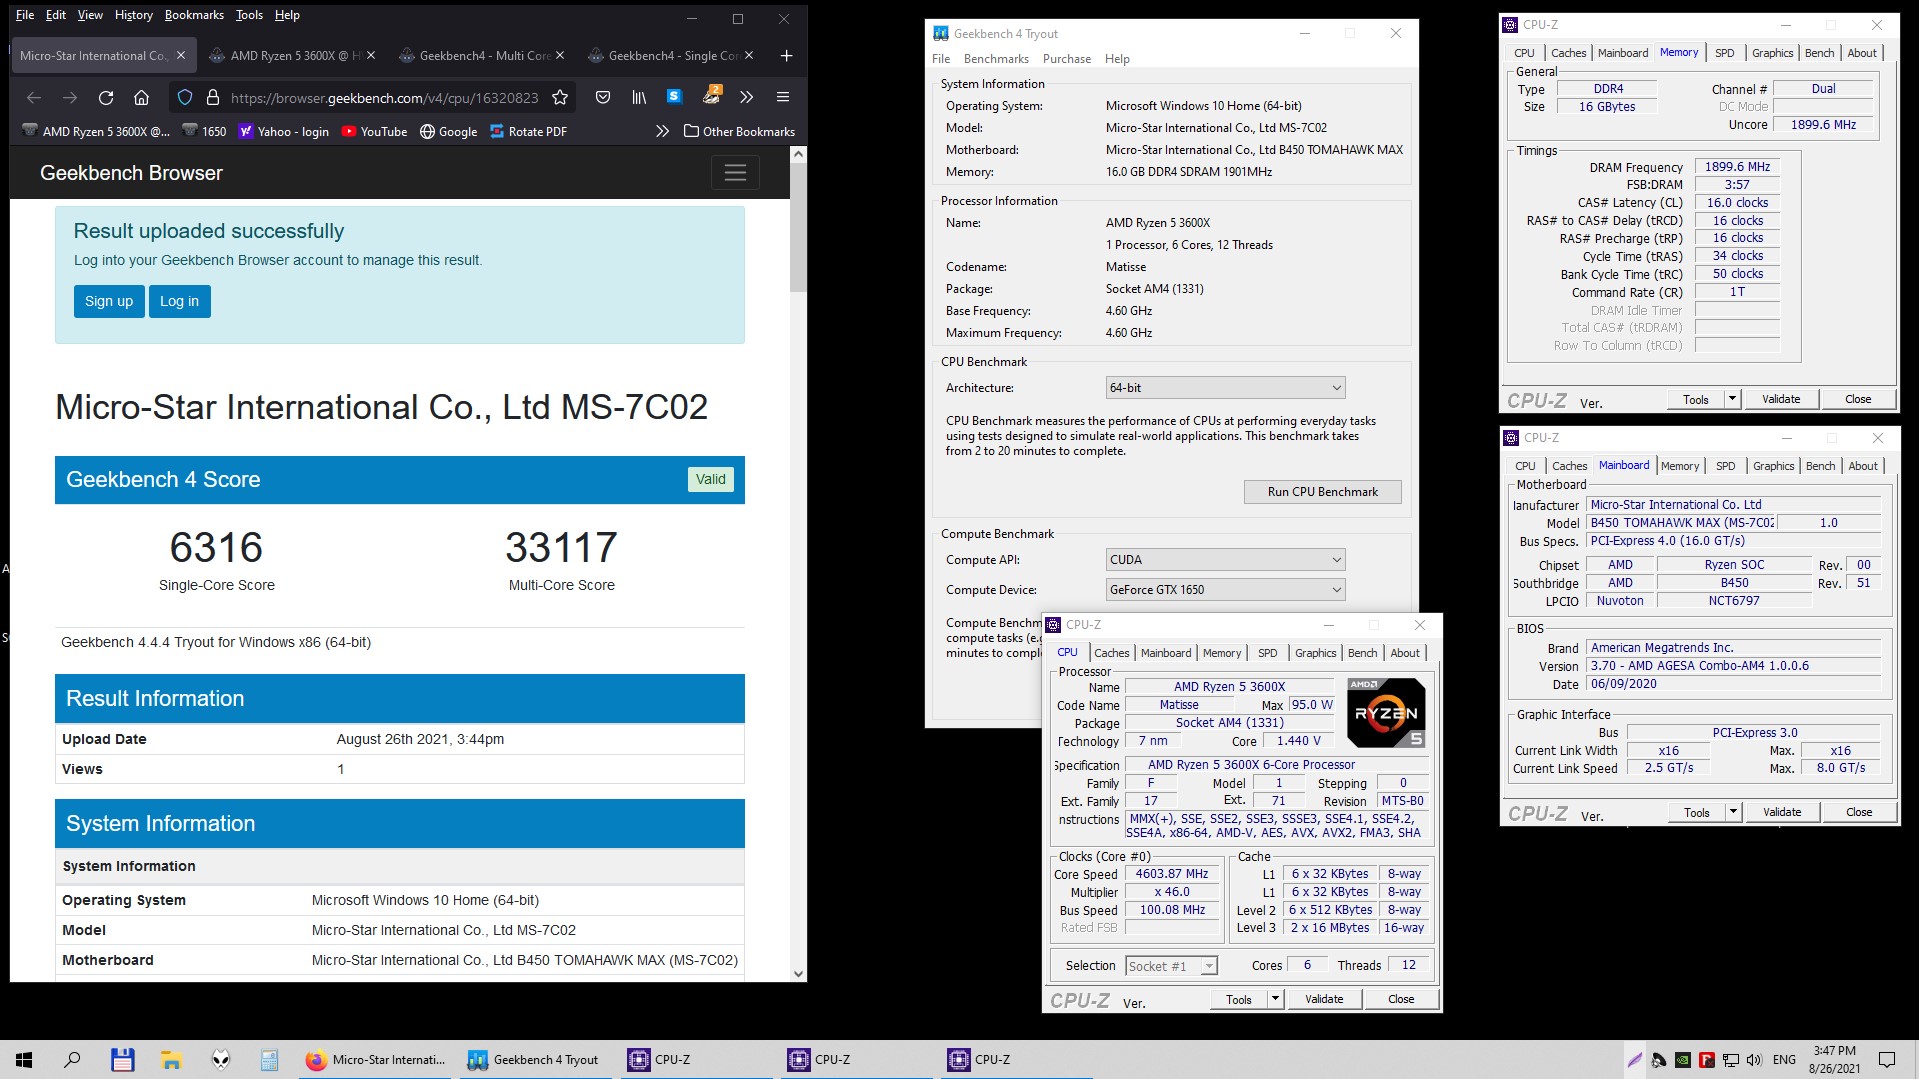Click the NVIDIA icon in system tray
This screenshot has height=1079, width=1919.
pyautogui.click(x=1683, y=1060)
